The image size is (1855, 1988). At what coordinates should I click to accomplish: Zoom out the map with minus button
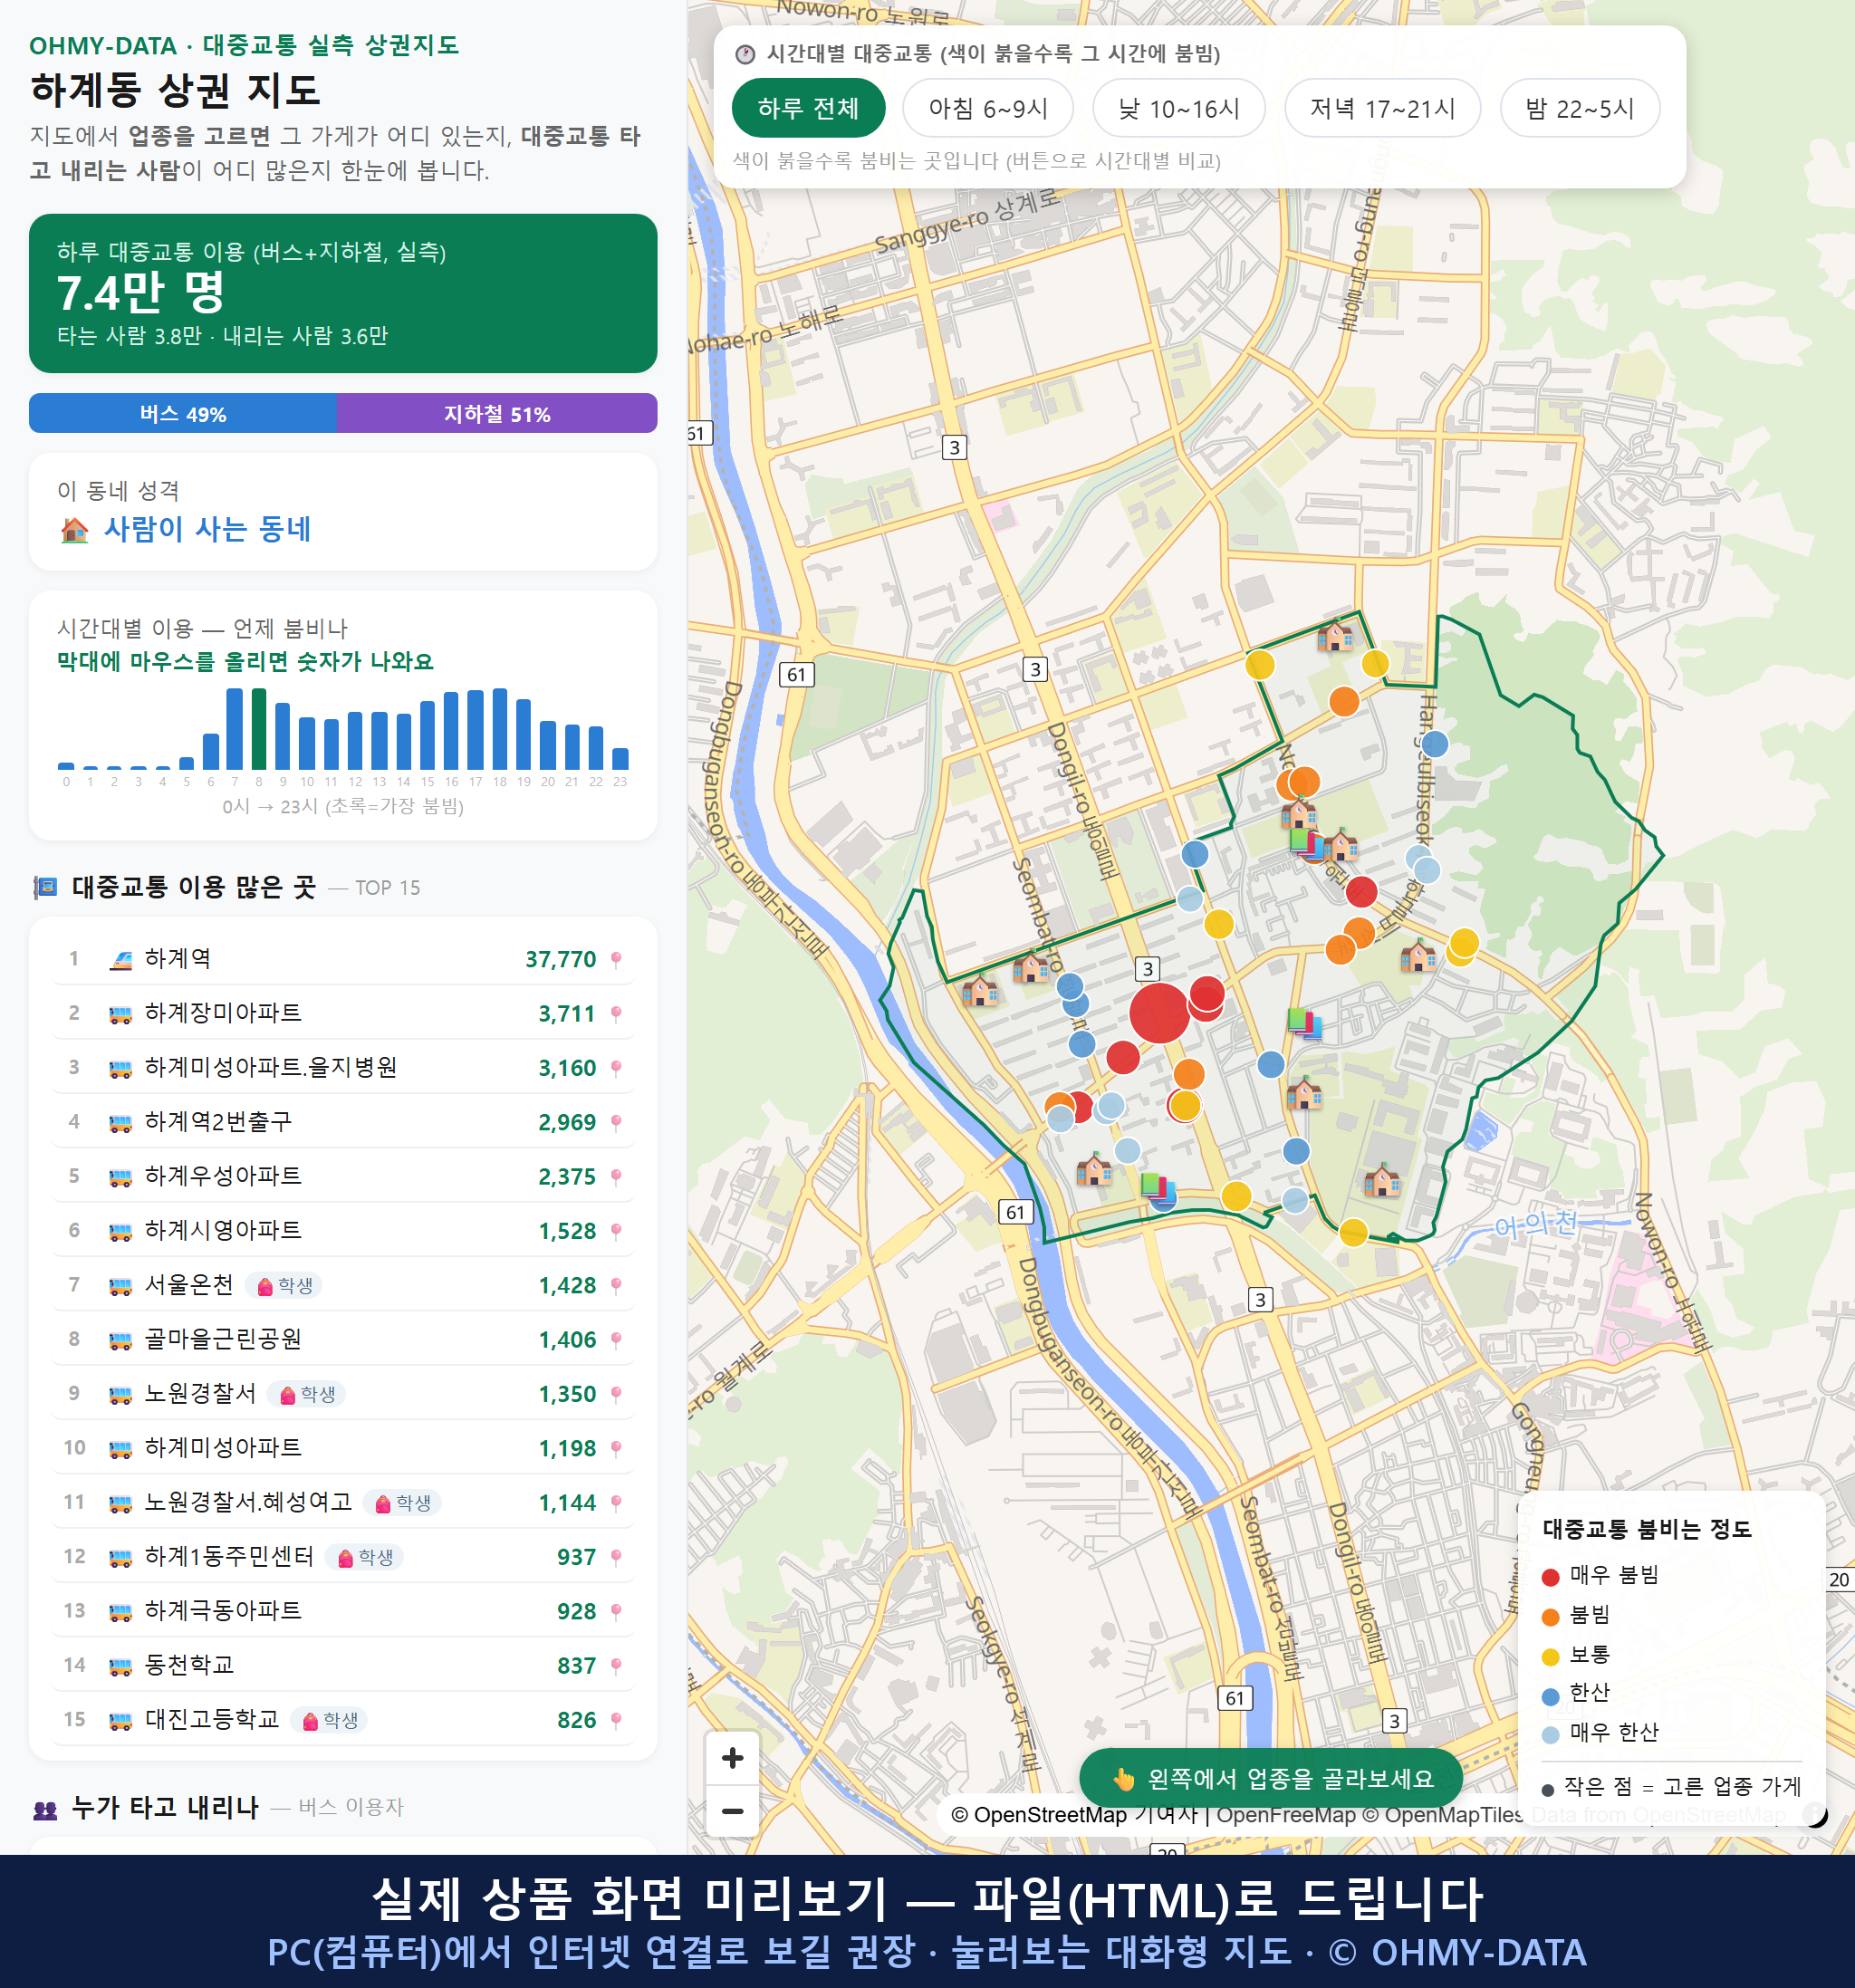pos(732,1810)
